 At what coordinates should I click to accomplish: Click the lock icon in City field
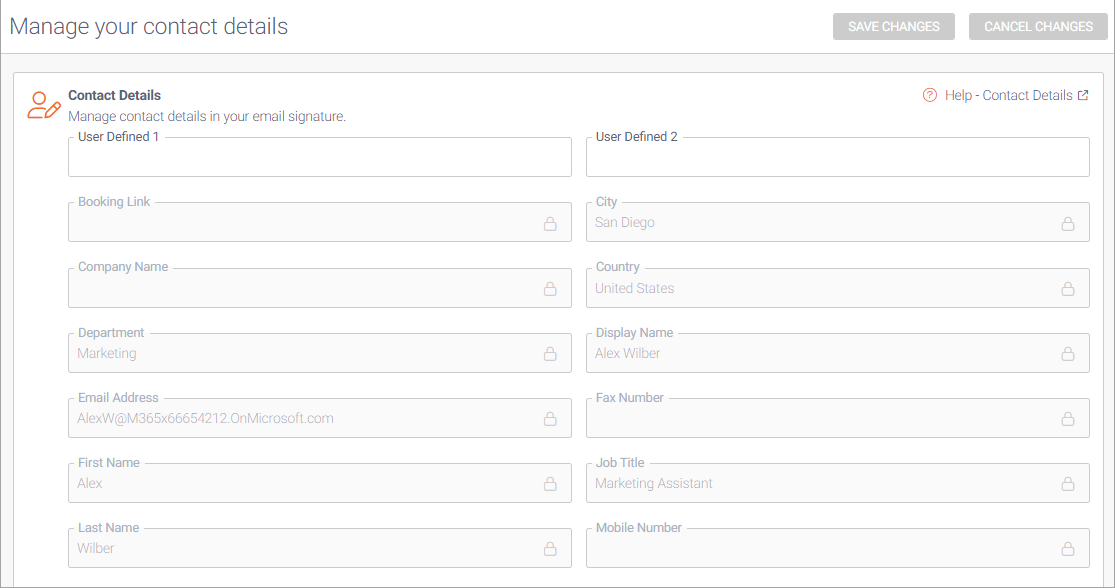(x=1068, y=224)
